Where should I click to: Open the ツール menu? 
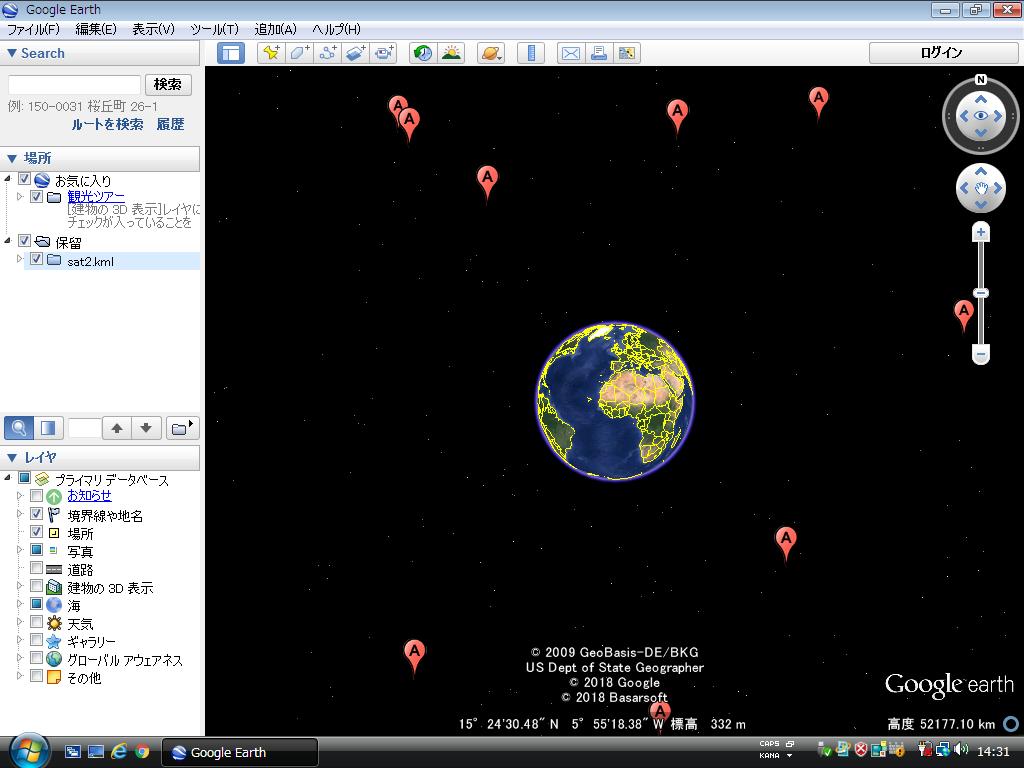coord(213,29)
